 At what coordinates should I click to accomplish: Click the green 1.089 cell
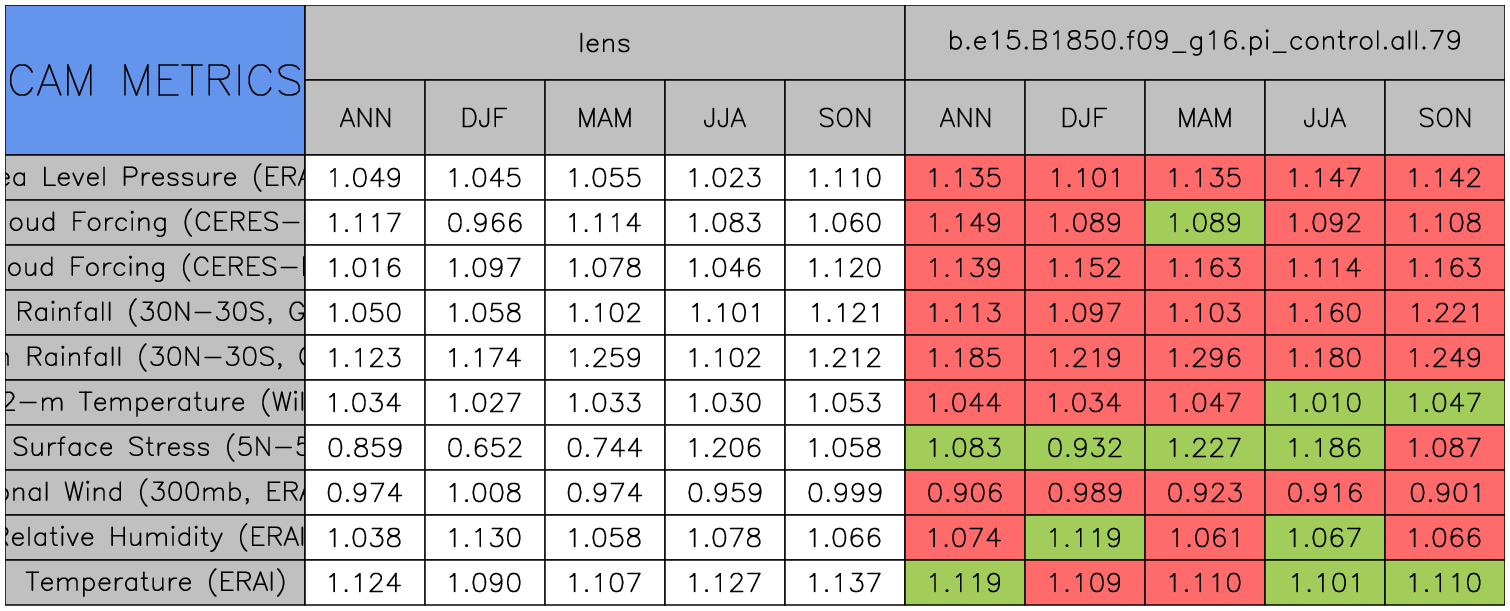click(1205, 223)
